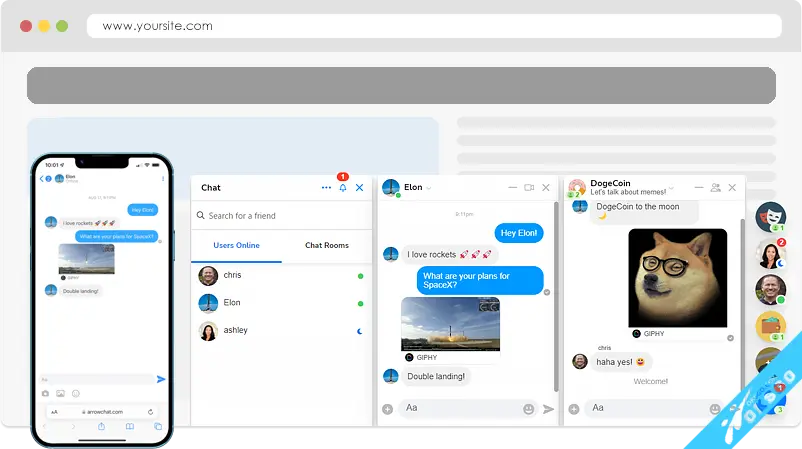Click send arrow in Elon chat window

(x=548, y=409)
